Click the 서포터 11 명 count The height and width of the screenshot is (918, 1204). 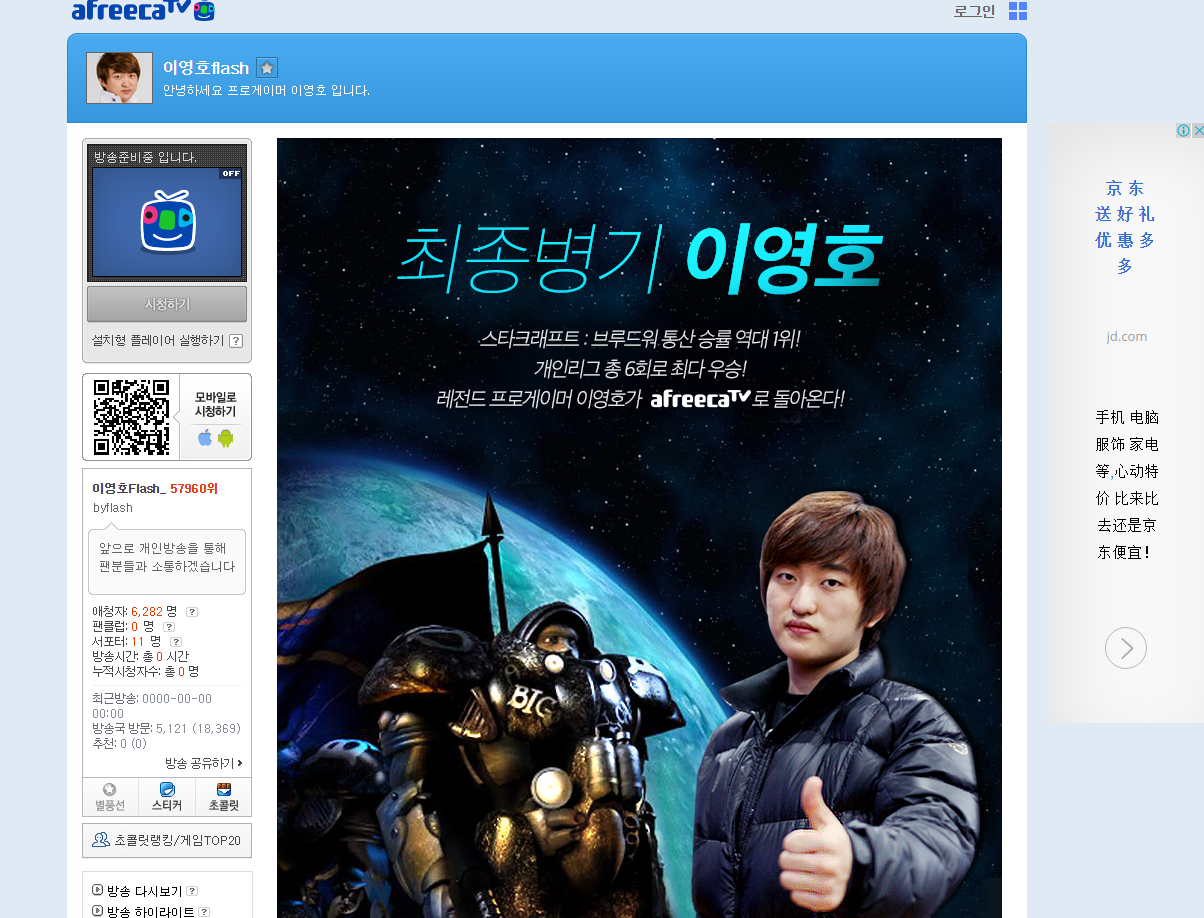(x=127, y=641)
